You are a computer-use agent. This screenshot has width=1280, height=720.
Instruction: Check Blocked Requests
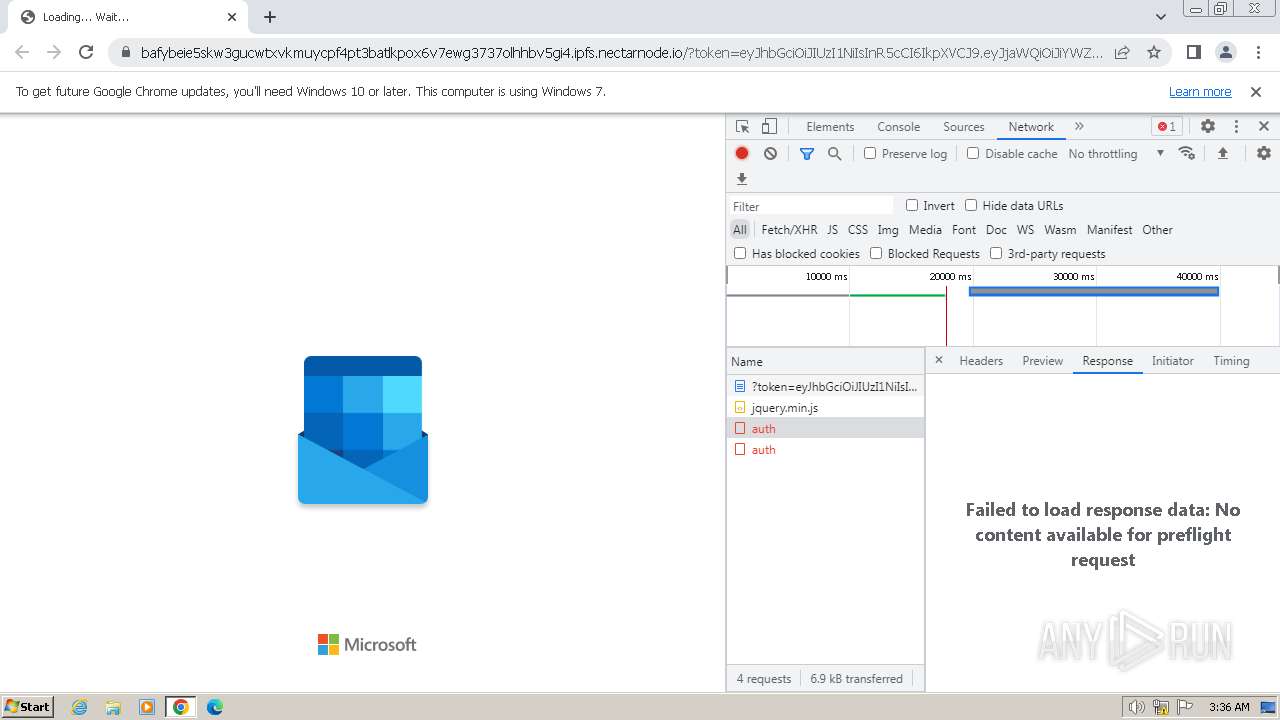point(876,253)
